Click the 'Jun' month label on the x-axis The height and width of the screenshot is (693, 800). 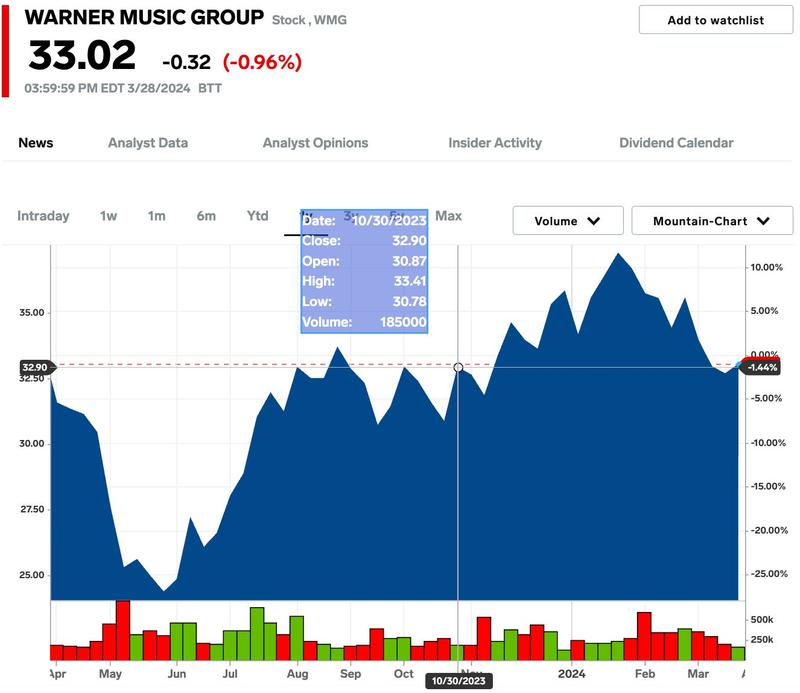pyautogui.click(x=177, y=674)
